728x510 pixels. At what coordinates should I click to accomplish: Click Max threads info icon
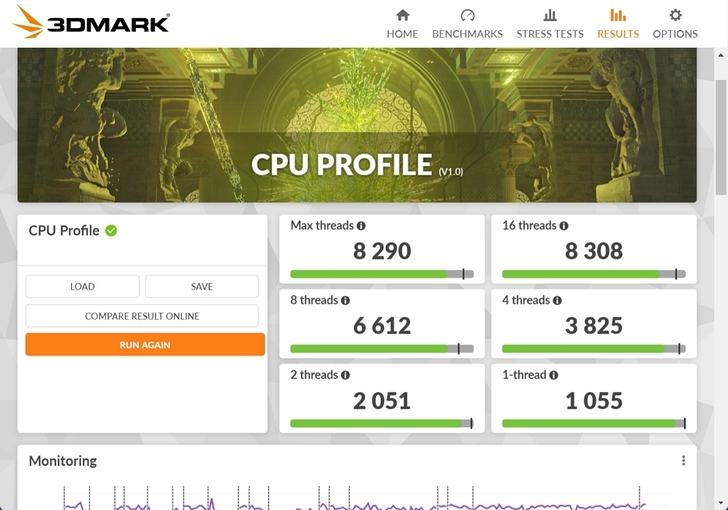pyautogui.click(x=361, y=226)
